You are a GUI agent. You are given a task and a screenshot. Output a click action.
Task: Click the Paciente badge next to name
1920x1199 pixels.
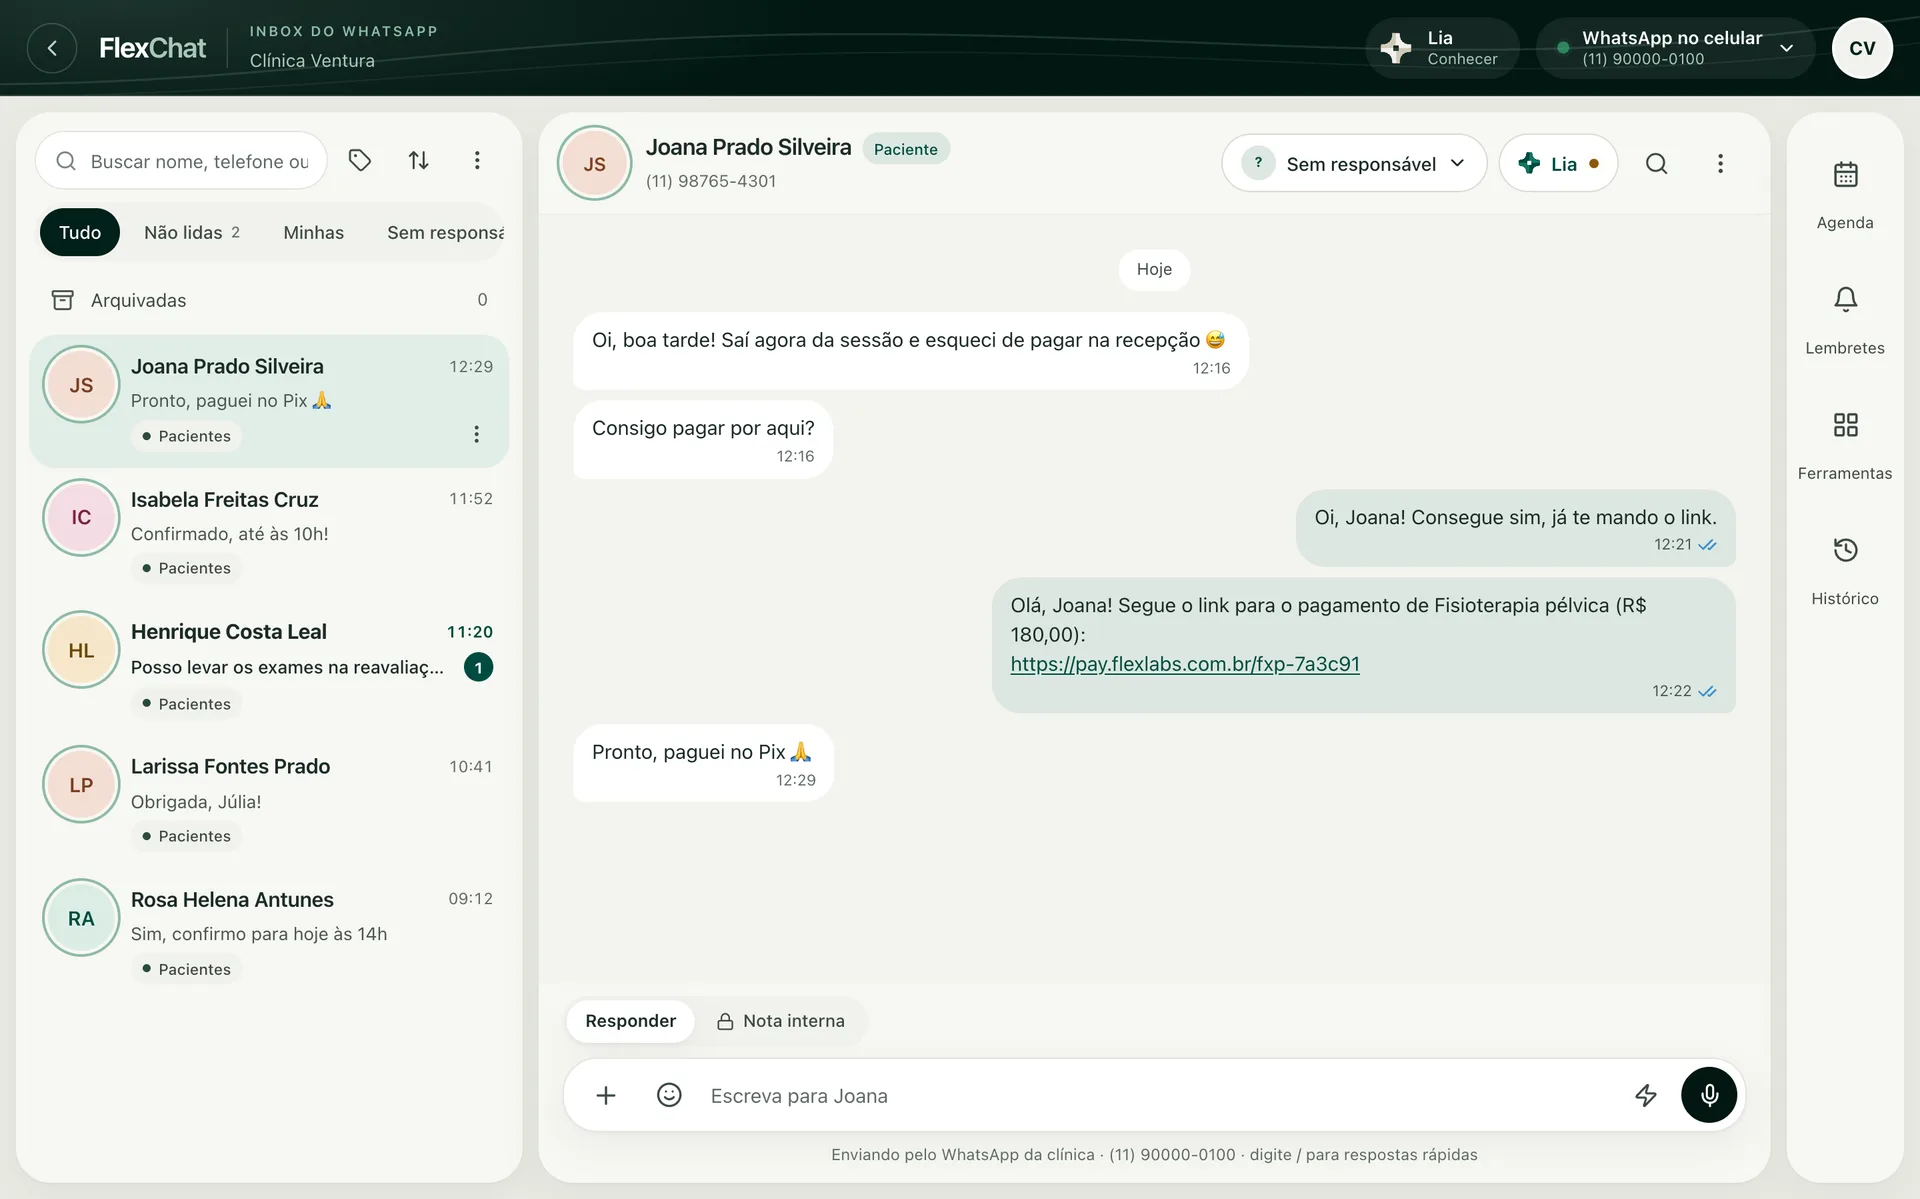click(x=906, y=149)
